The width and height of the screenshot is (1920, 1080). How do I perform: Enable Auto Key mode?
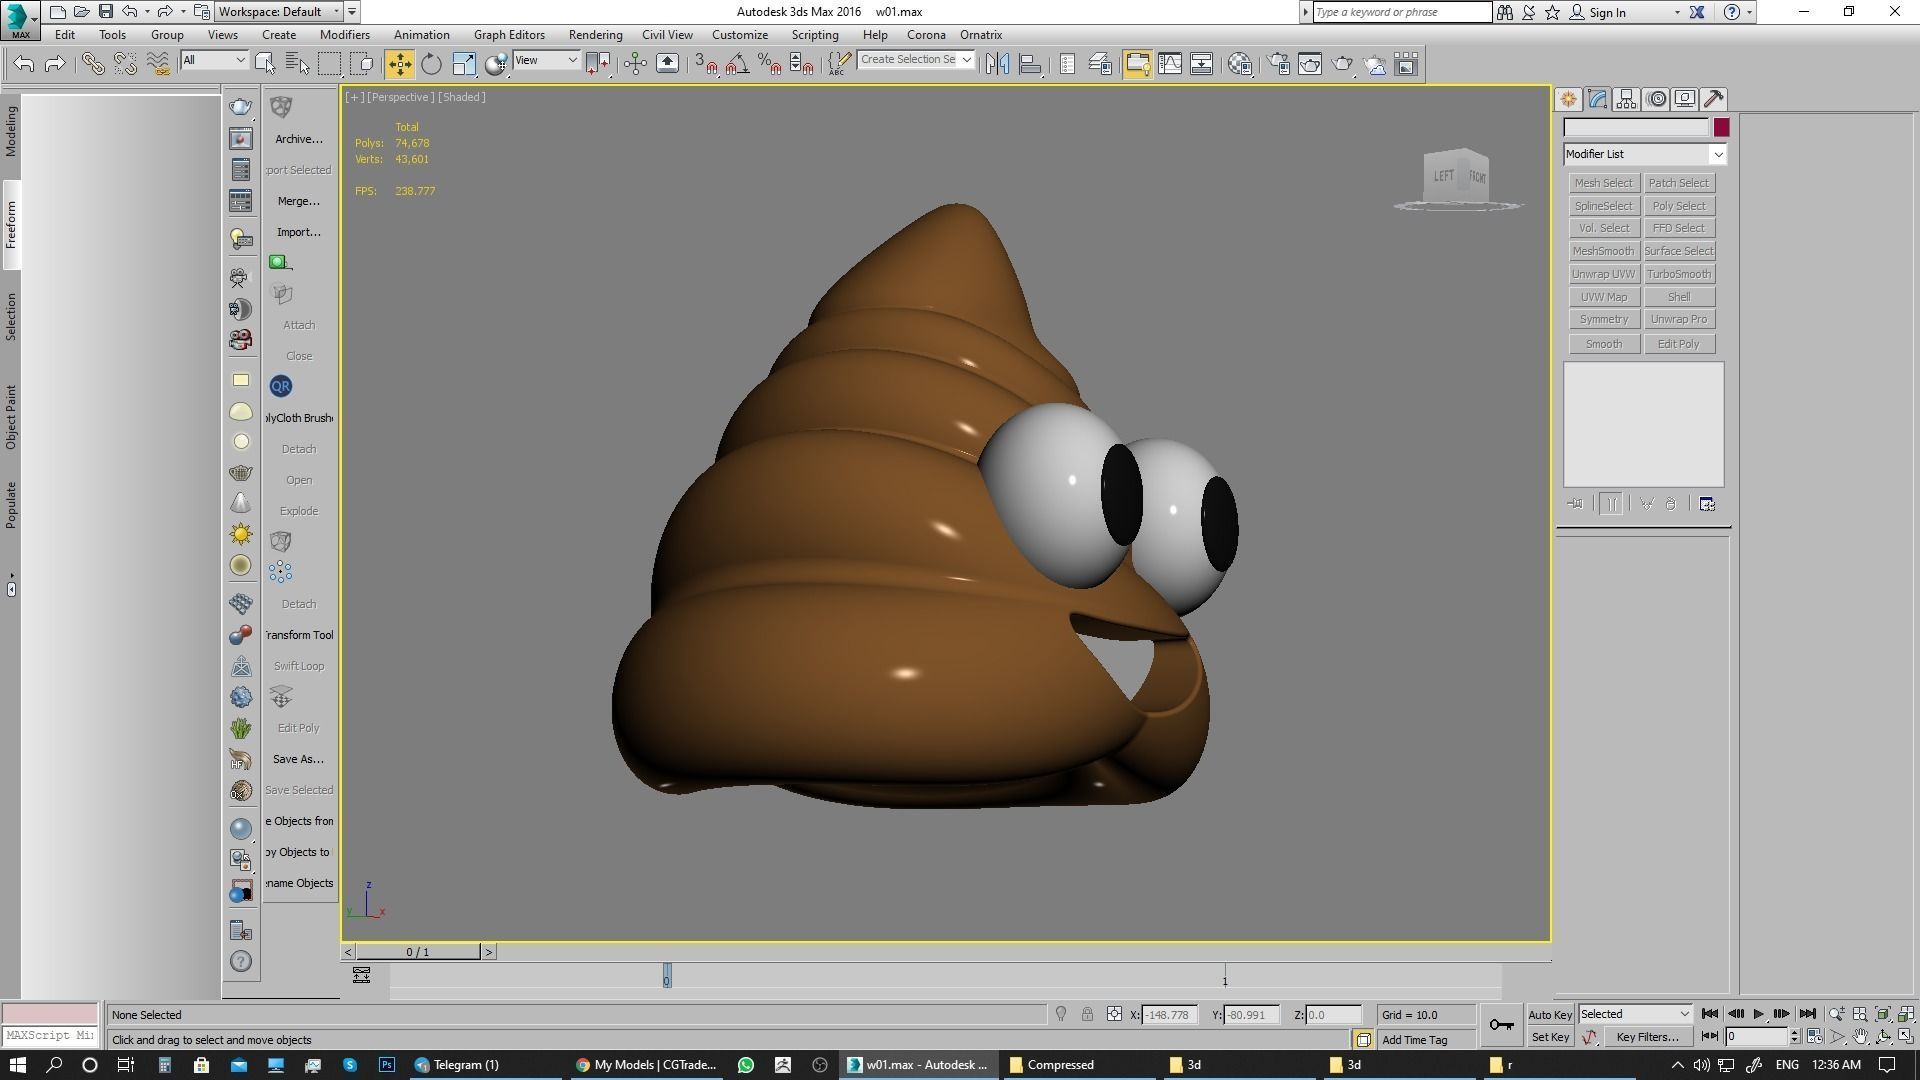[1550, 1014]
